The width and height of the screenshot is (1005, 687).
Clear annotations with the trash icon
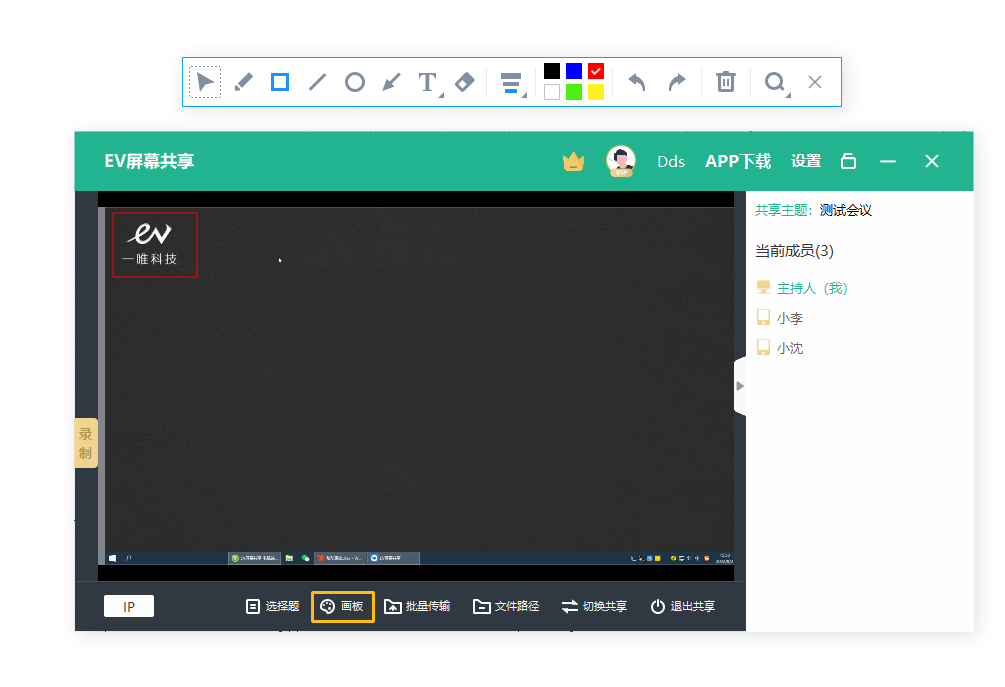point(725,81)
